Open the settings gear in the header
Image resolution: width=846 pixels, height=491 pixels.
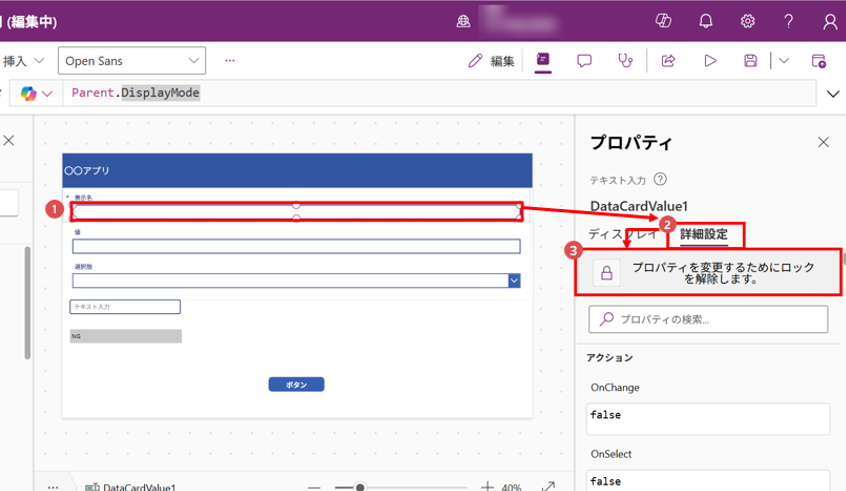click(x=747, y=21)
